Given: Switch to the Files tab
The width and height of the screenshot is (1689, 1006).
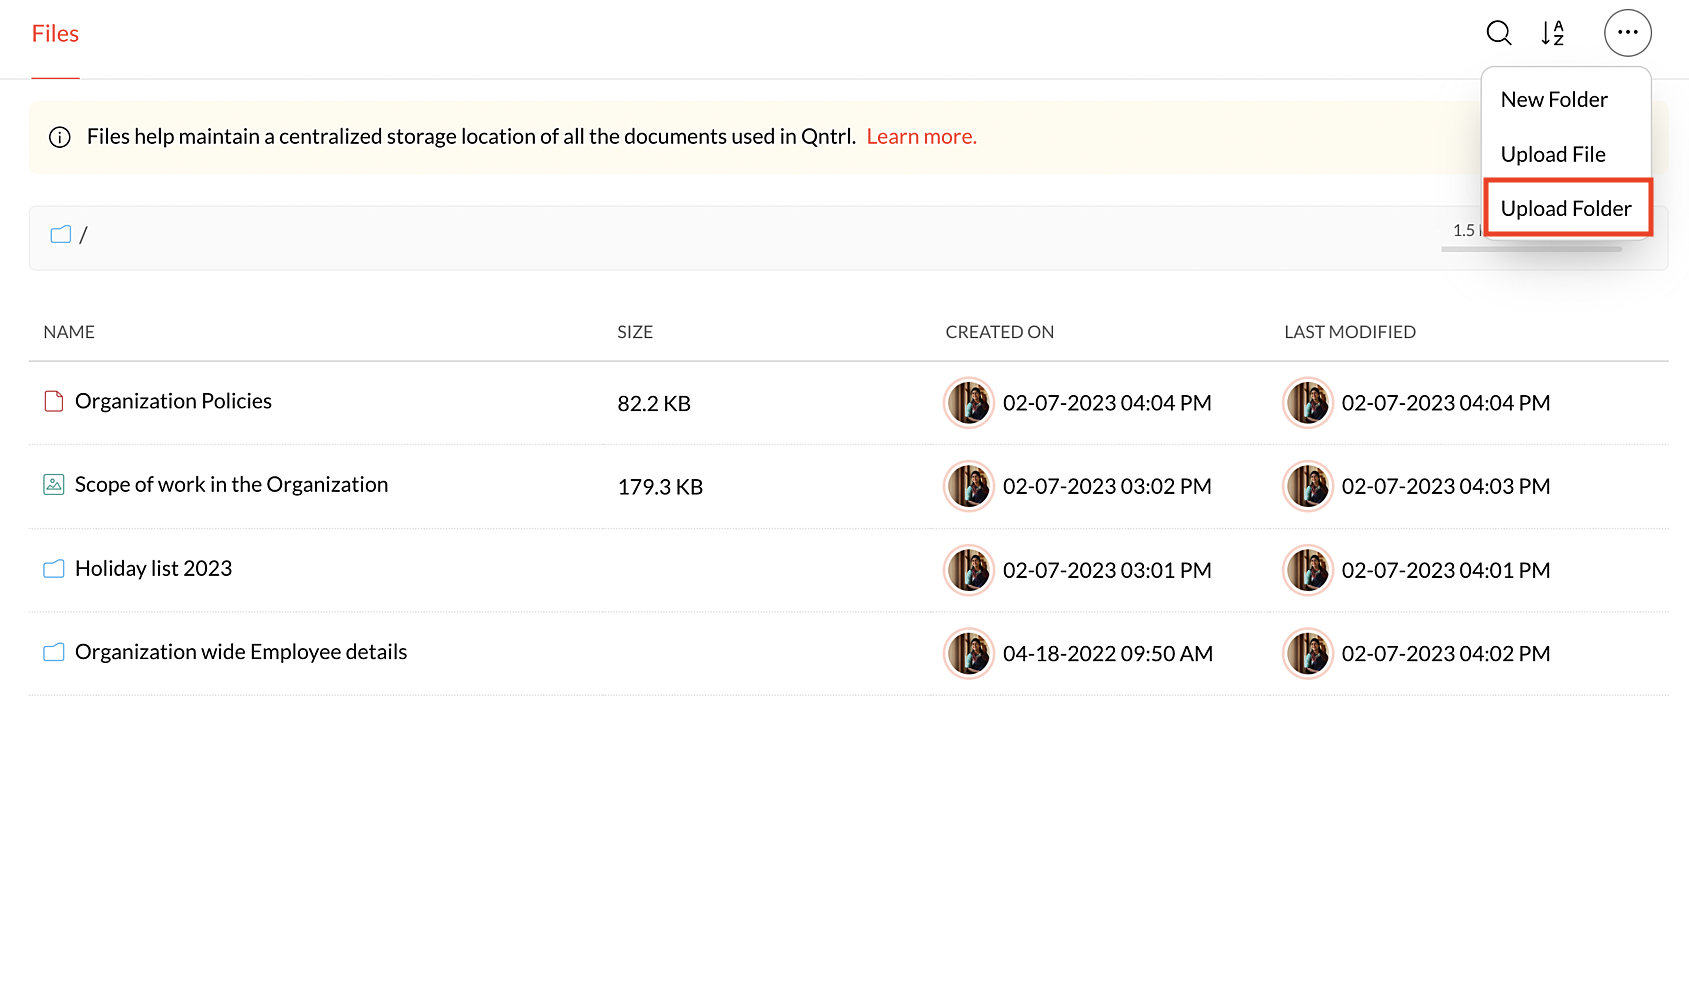Looking at the screenshot, I should [x=55, y=34].
